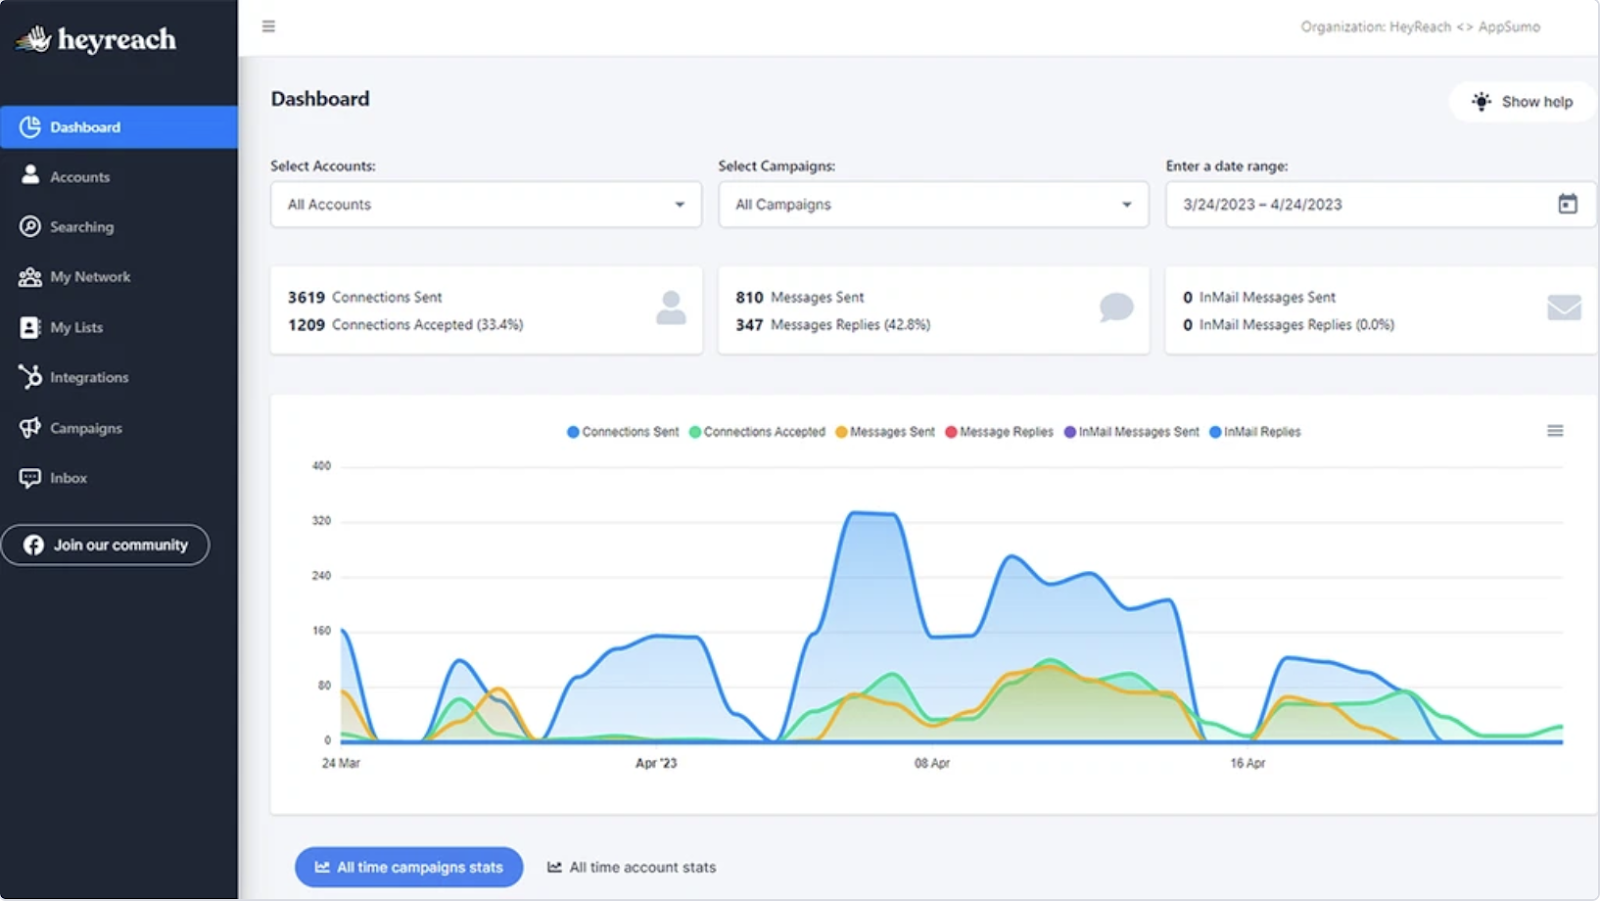Viewport: 1600px width, 903px height.
Task: Toggle the Messages Sent legend series
Action: click(x=884, y=431)
